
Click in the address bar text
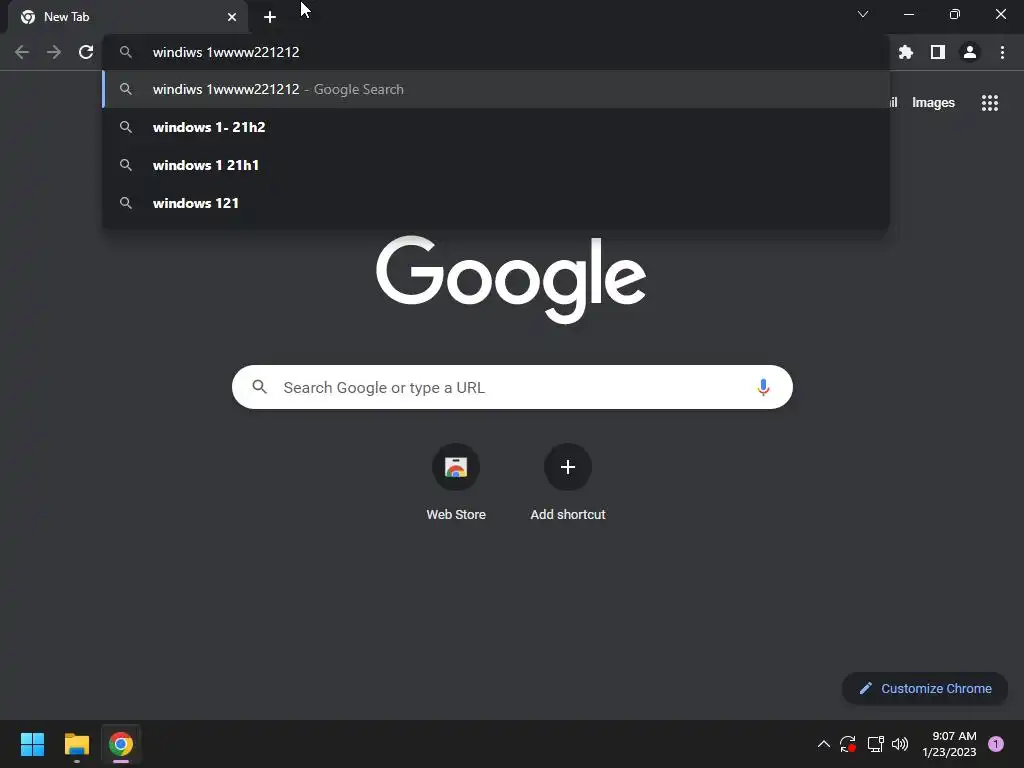[x=226, y=52]
